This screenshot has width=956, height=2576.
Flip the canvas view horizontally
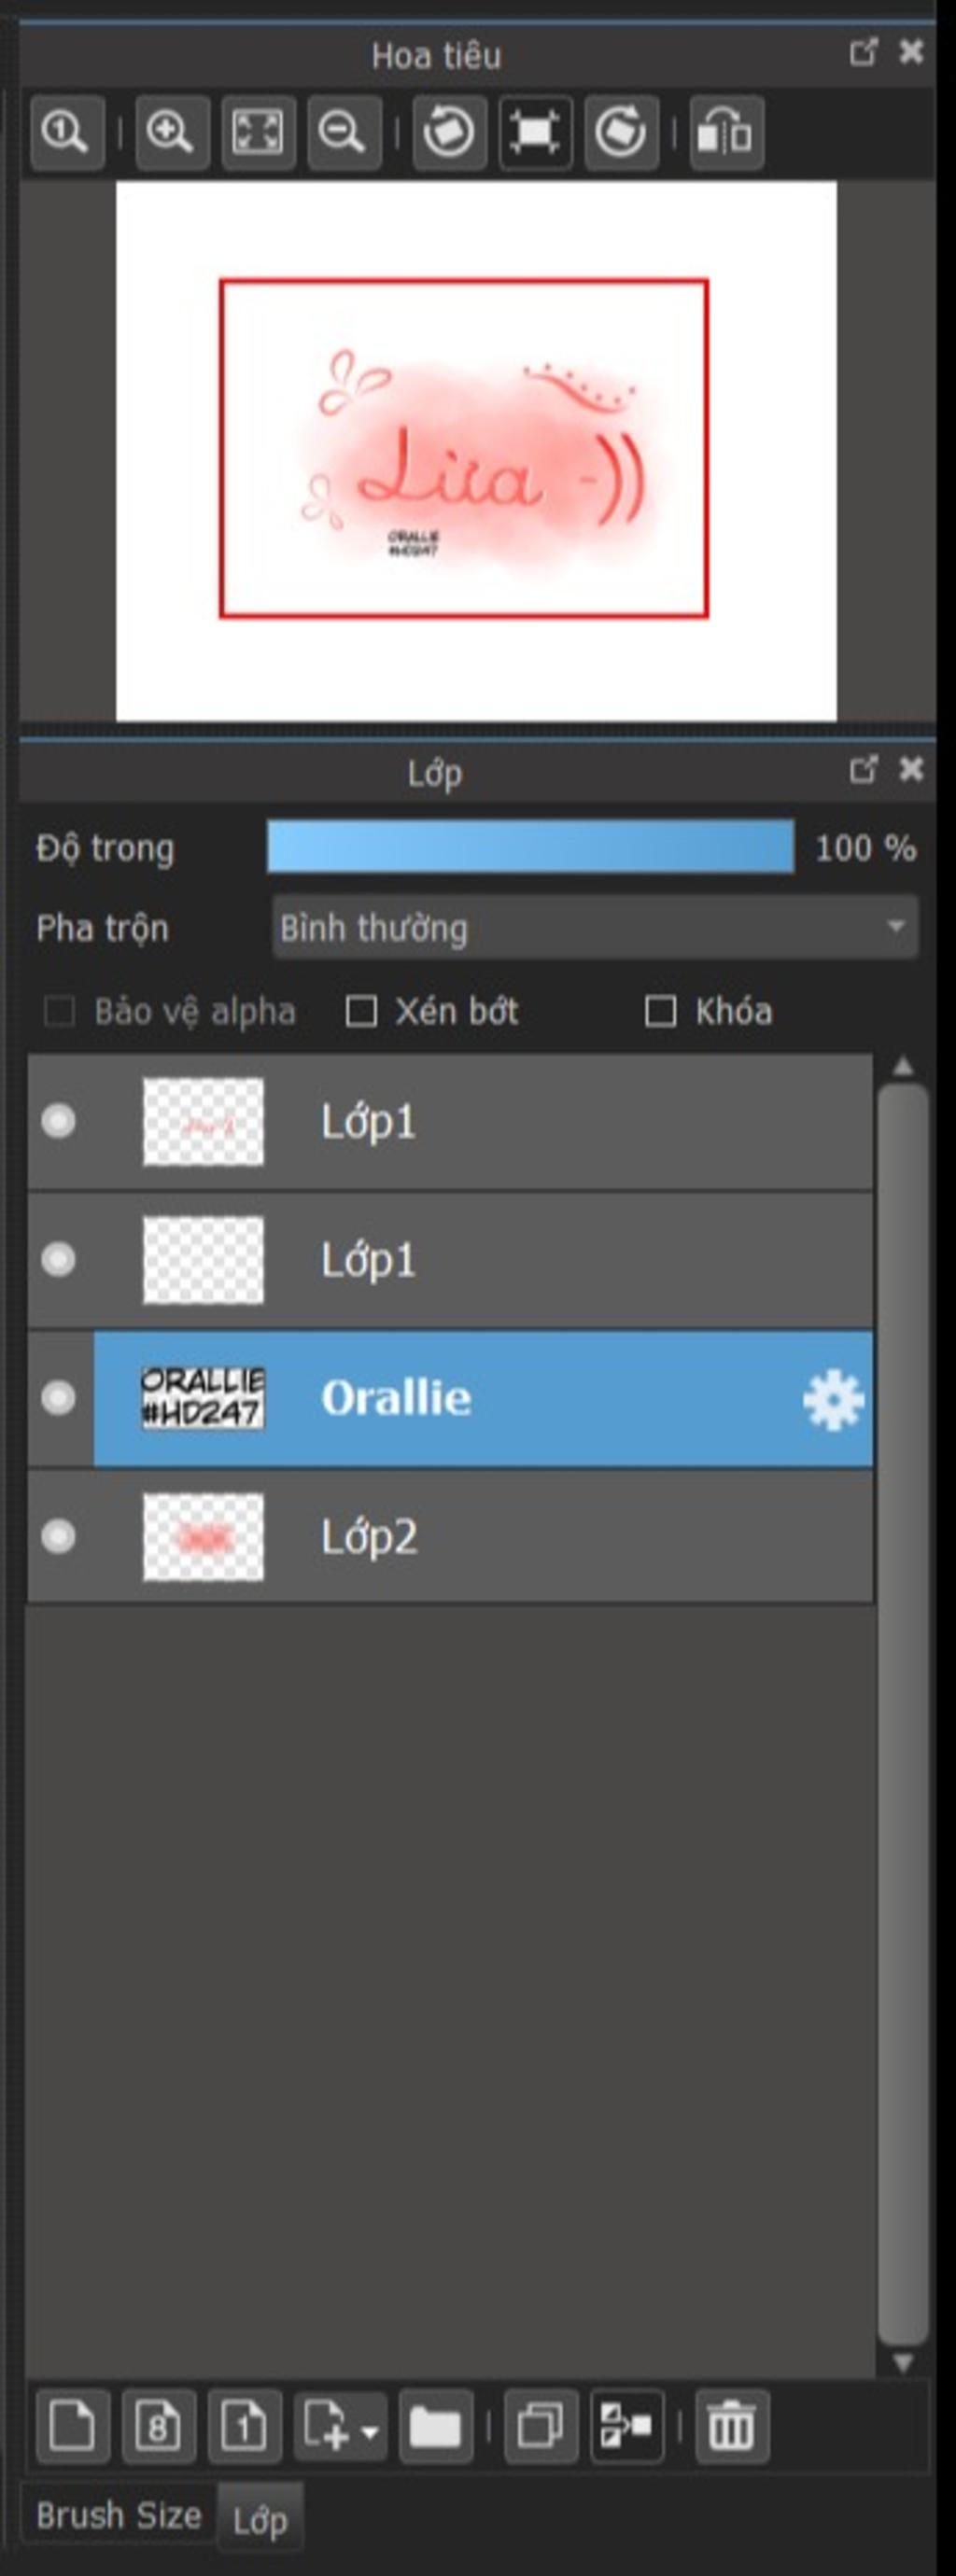[726, 132]
